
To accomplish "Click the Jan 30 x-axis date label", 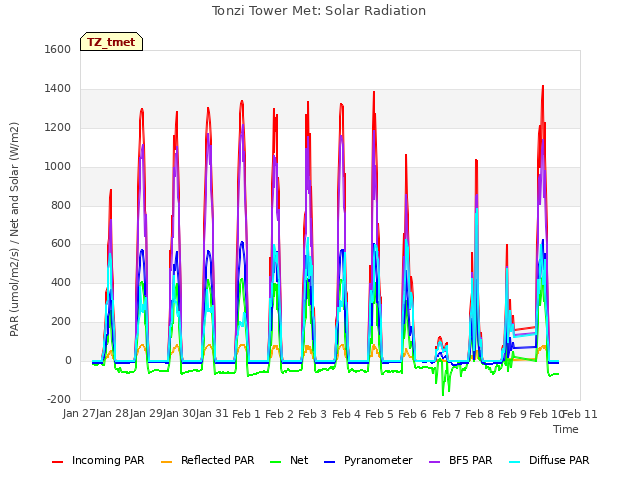I will coord(179,414).
